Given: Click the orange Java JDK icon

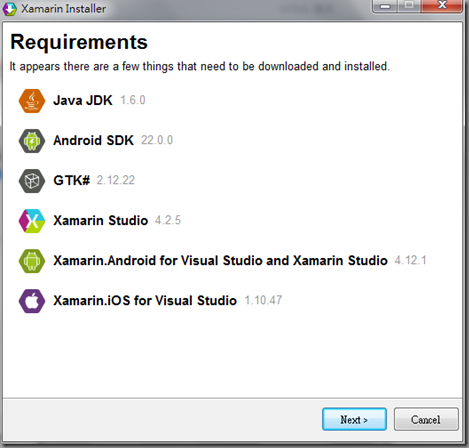Looking at the screenshot, I should (x=32, y=101).
